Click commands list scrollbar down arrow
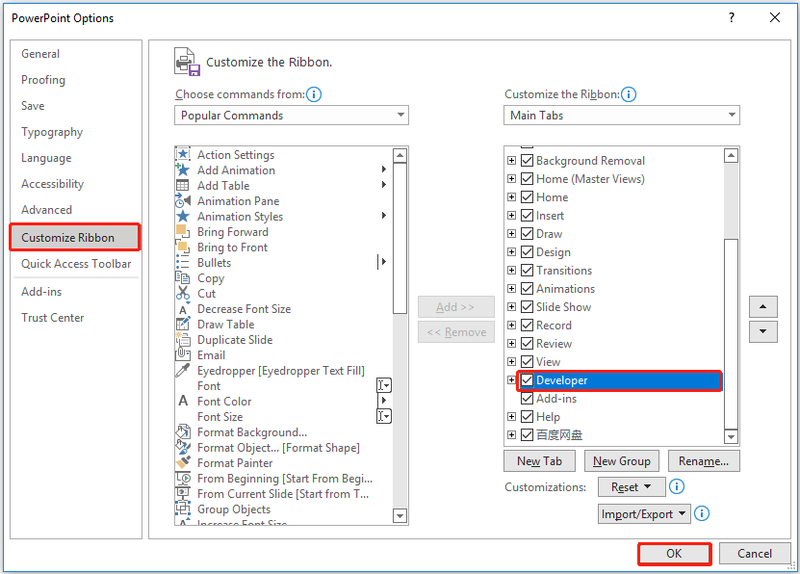 (x=400, y=516)
